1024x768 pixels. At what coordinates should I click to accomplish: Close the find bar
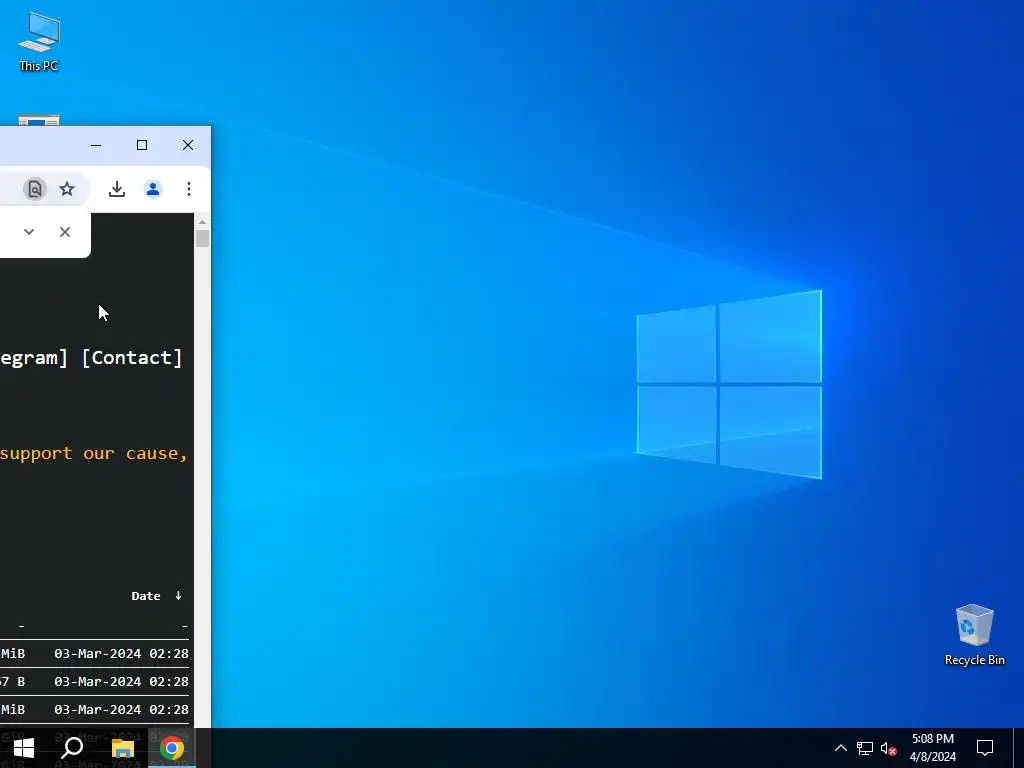click(x=65, y=232)
